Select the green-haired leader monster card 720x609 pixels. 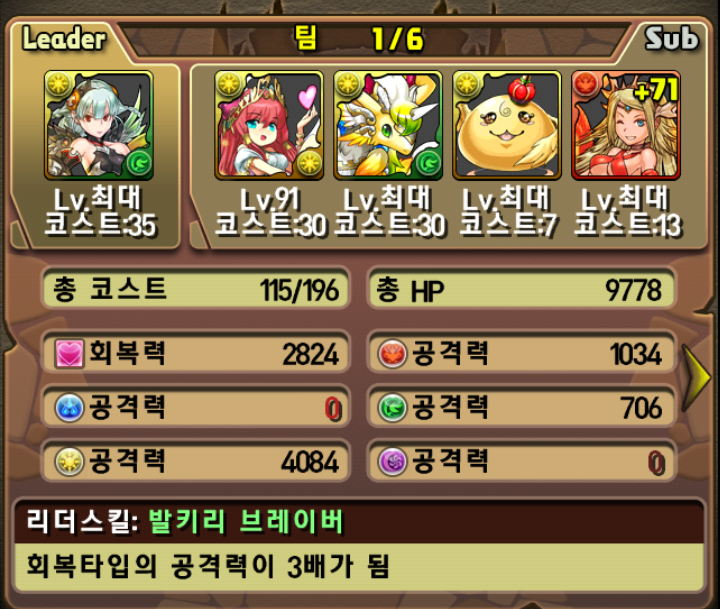(99, 125)
